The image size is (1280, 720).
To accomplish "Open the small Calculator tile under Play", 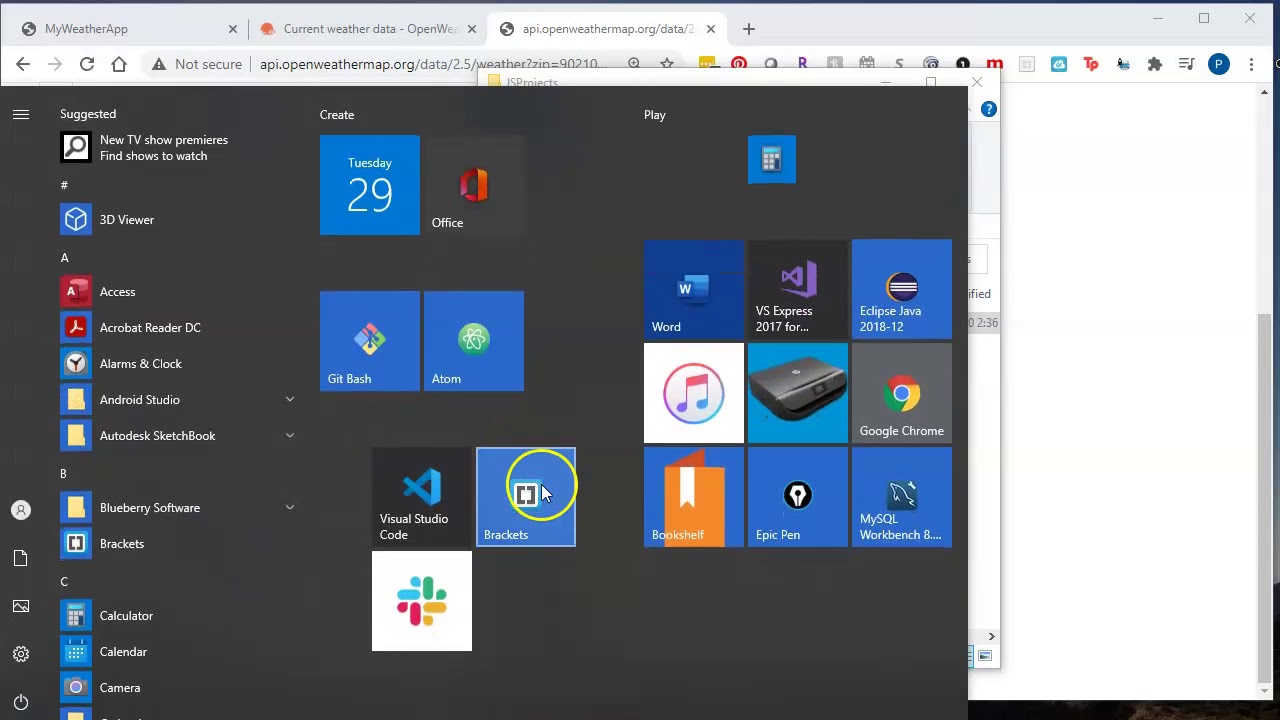I will coord(772,159).
